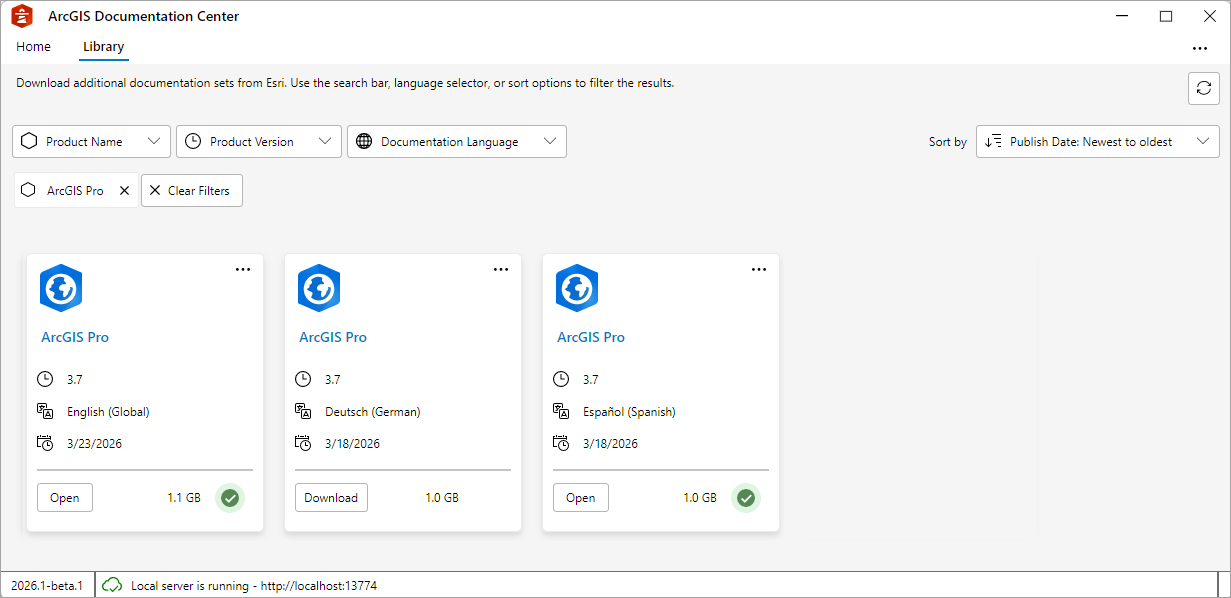Click the ArcGIS Pro globe icon on Spanish card
This screenshot has width=1231, height=598.
577,289
